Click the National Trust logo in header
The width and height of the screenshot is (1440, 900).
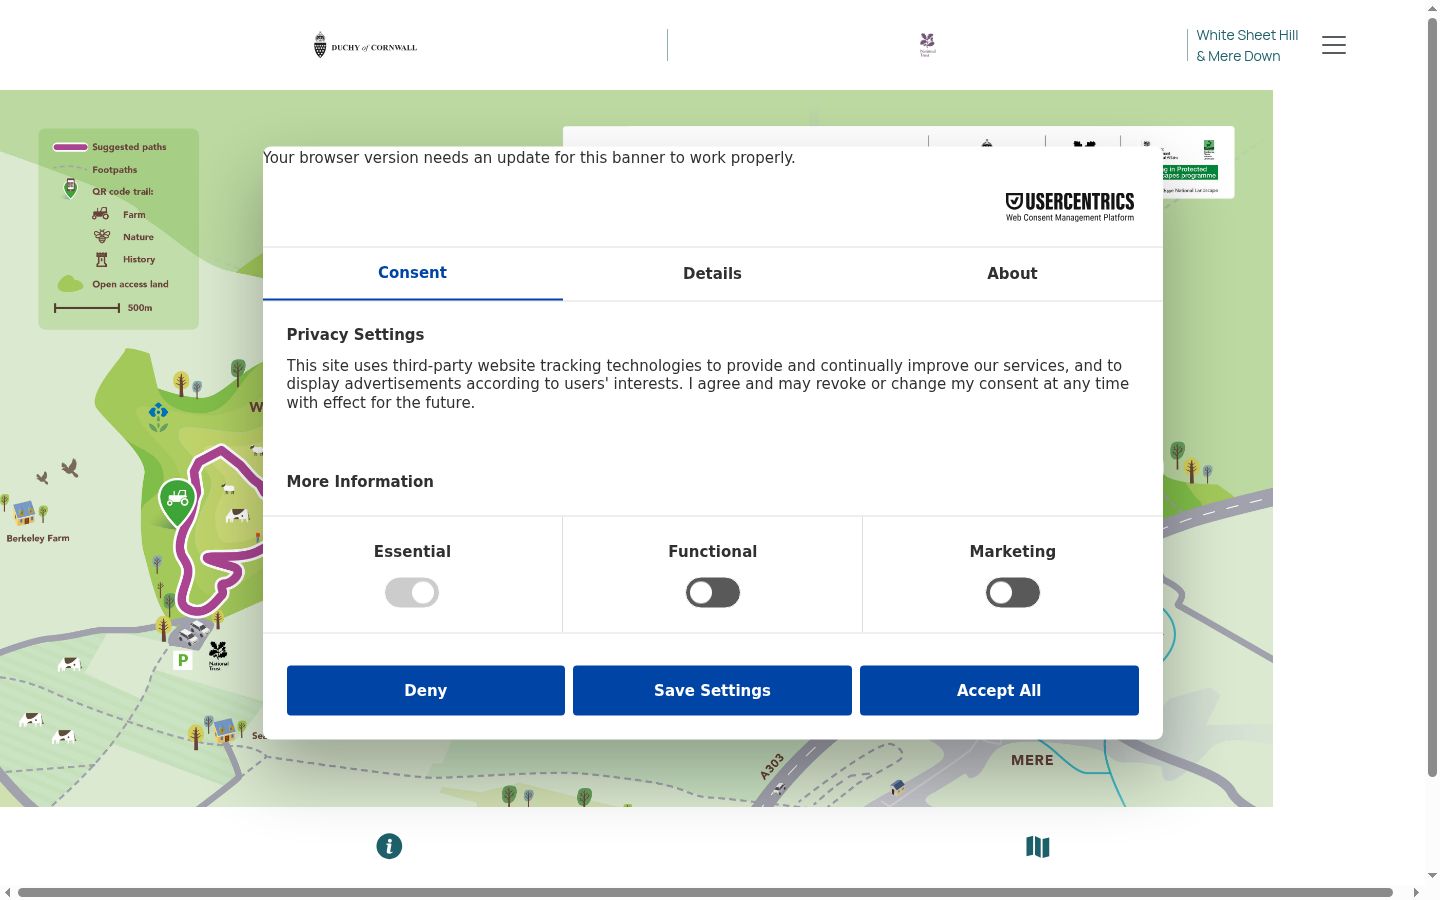(x=927, y=44)
